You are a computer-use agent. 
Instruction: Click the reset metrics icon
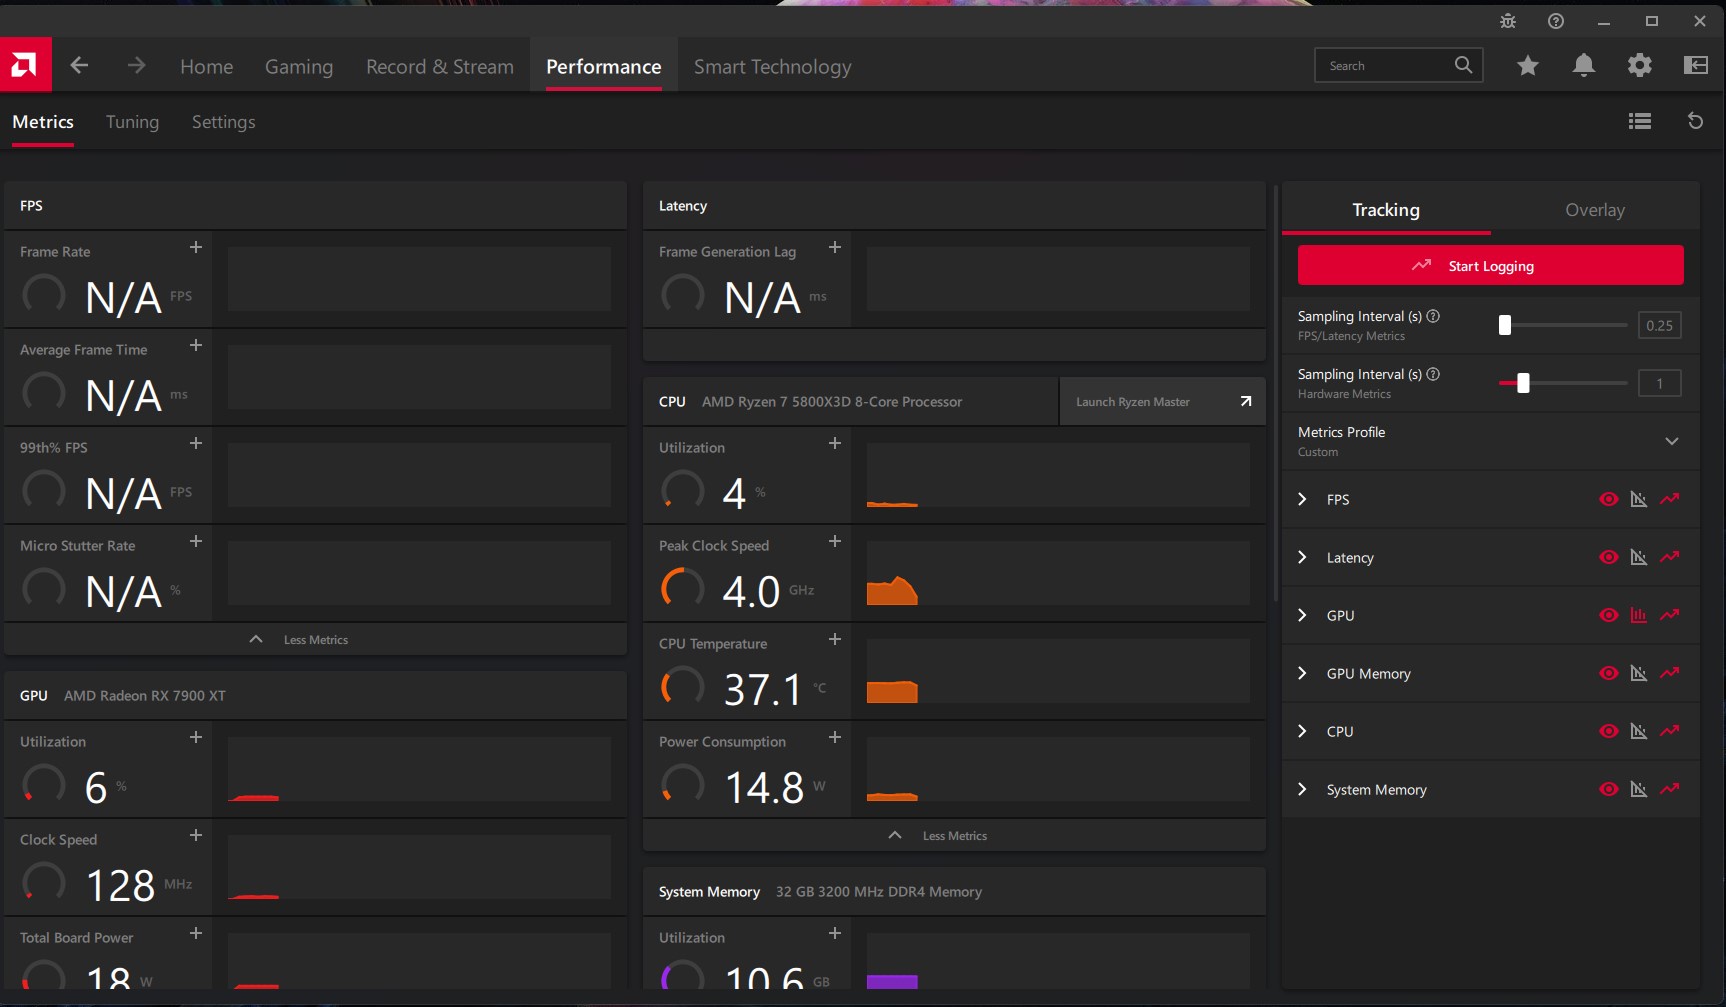tap(1695, 121)
